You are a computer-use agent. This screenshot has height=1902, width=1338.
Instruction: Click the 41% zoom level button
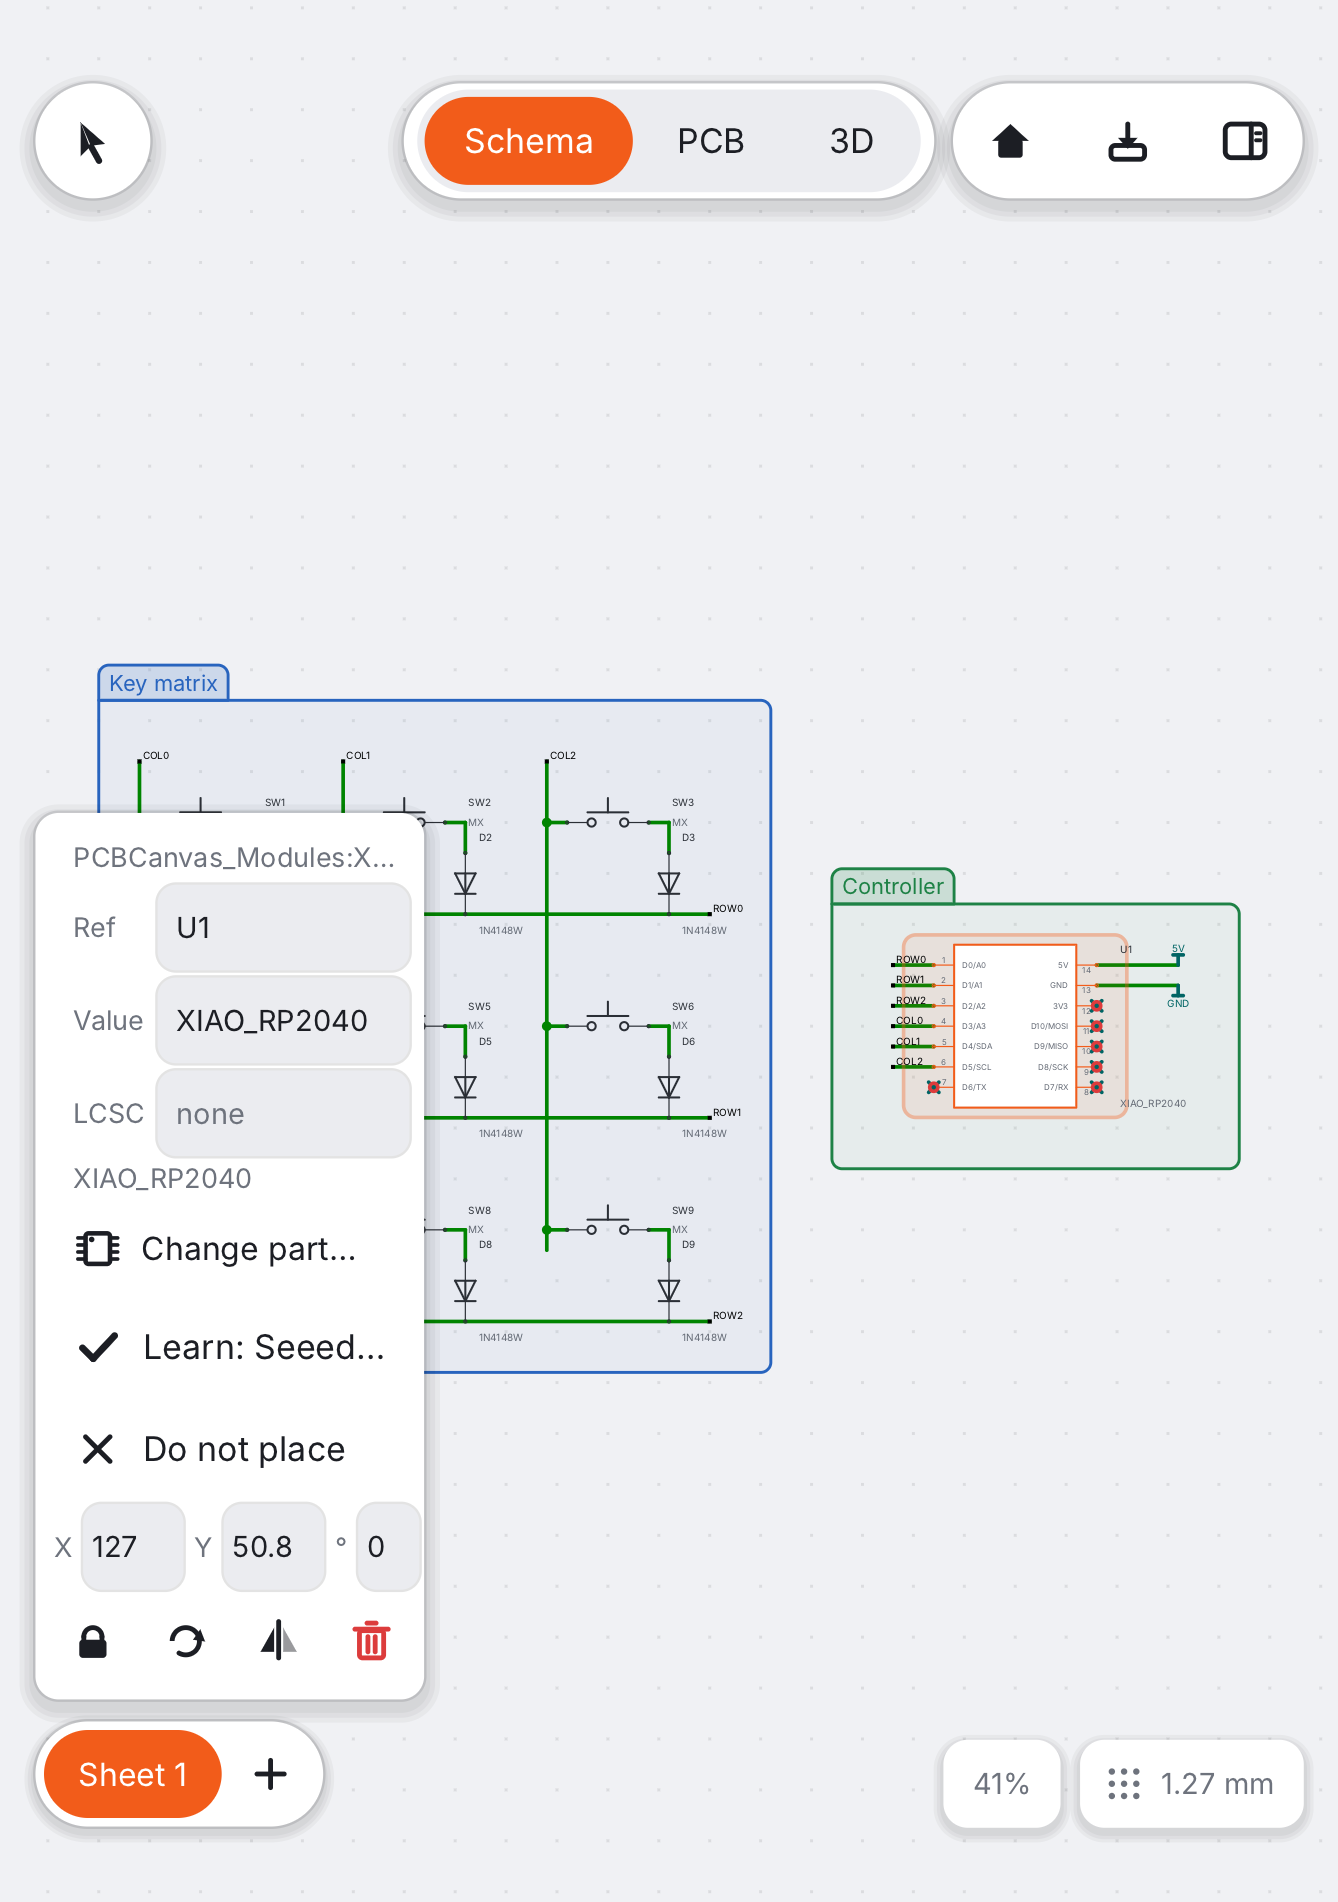(x=1001, y=1783)
